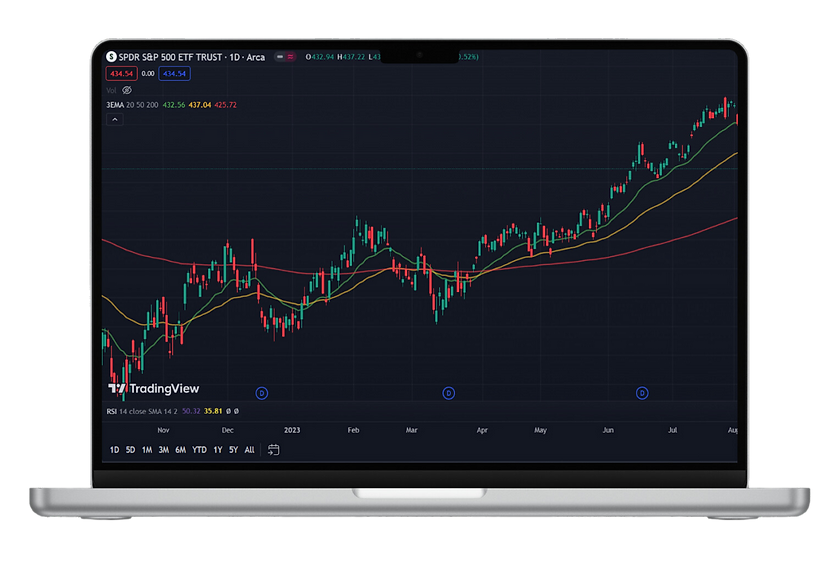This screenshot has height=578, width=839.
Task: Click the pink wavy lines icon in the title row
Action: (x=291, y=57)
